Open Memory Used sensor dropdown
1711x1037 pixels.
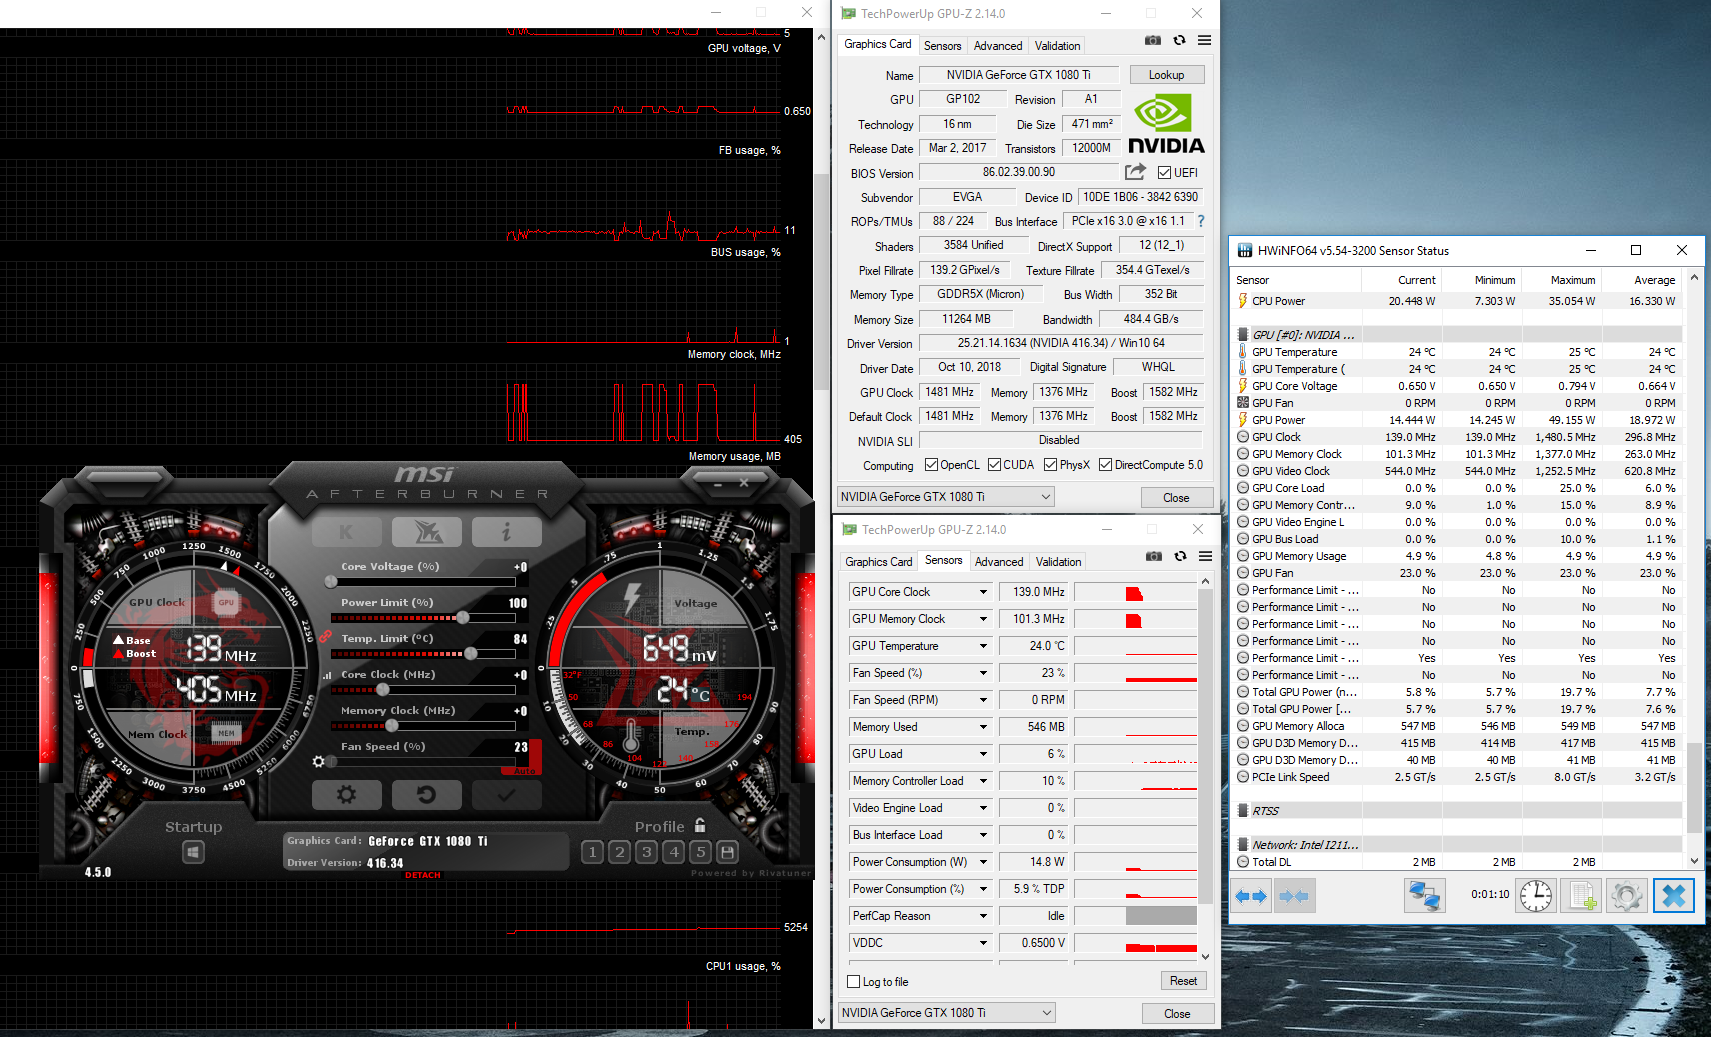point(983,727)
